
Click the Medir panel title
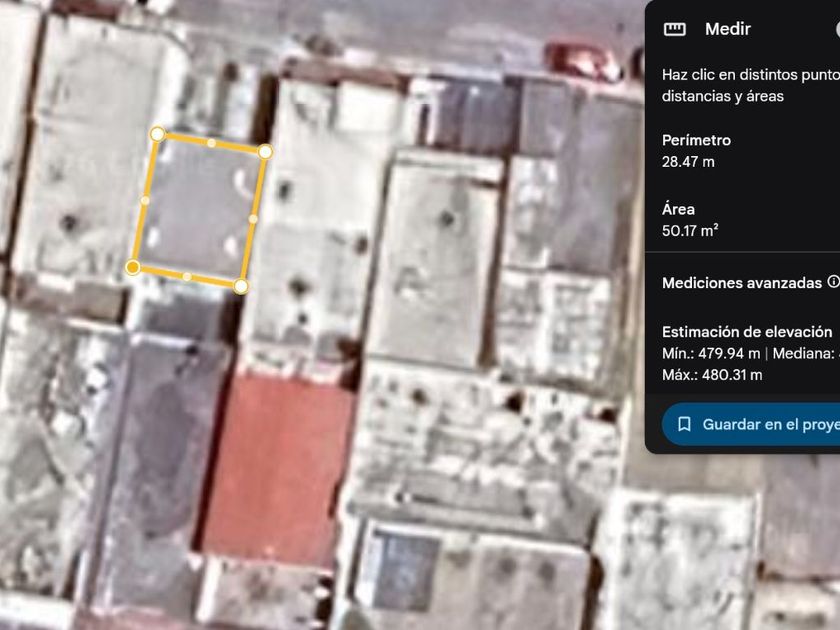click(728, 29)
